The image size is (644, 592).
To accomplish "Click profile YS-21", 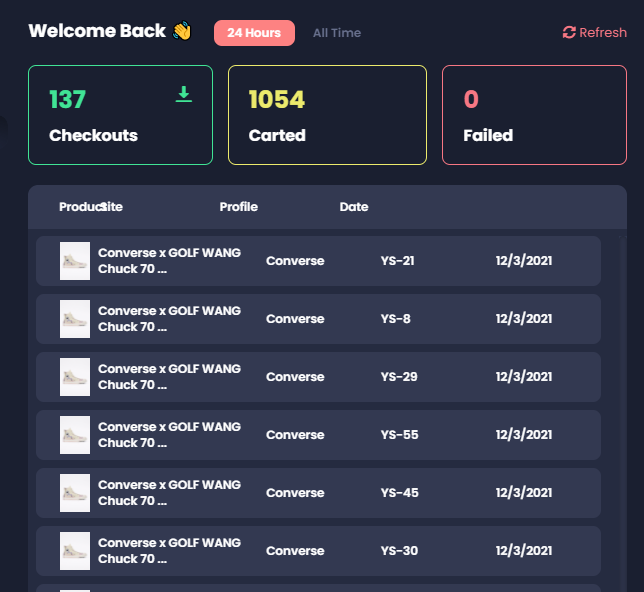I will [397, 261].
